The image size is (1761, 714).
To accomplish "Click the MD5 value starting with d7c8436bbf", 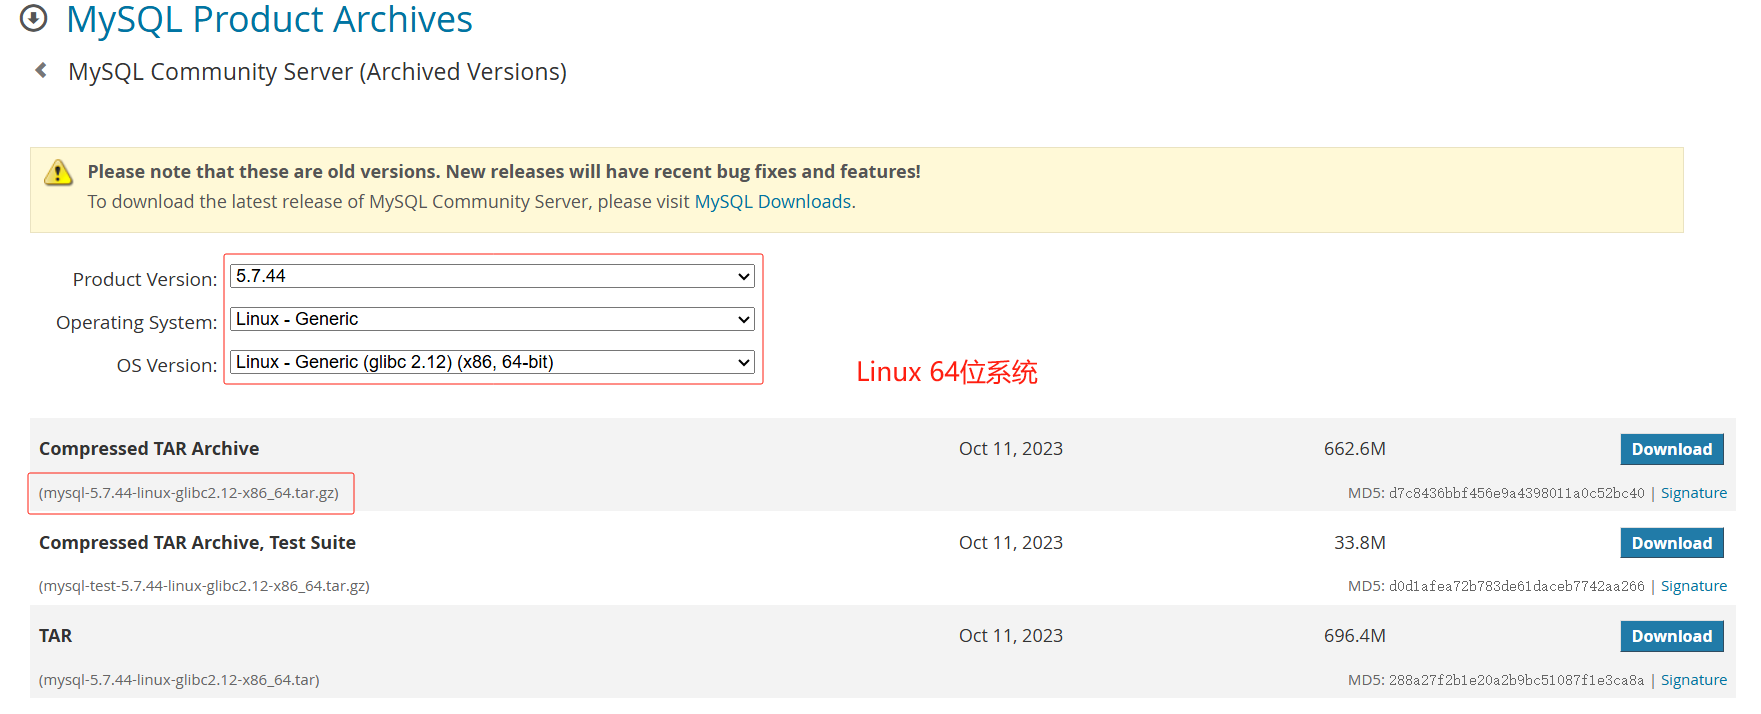I will coord(1516,493).
